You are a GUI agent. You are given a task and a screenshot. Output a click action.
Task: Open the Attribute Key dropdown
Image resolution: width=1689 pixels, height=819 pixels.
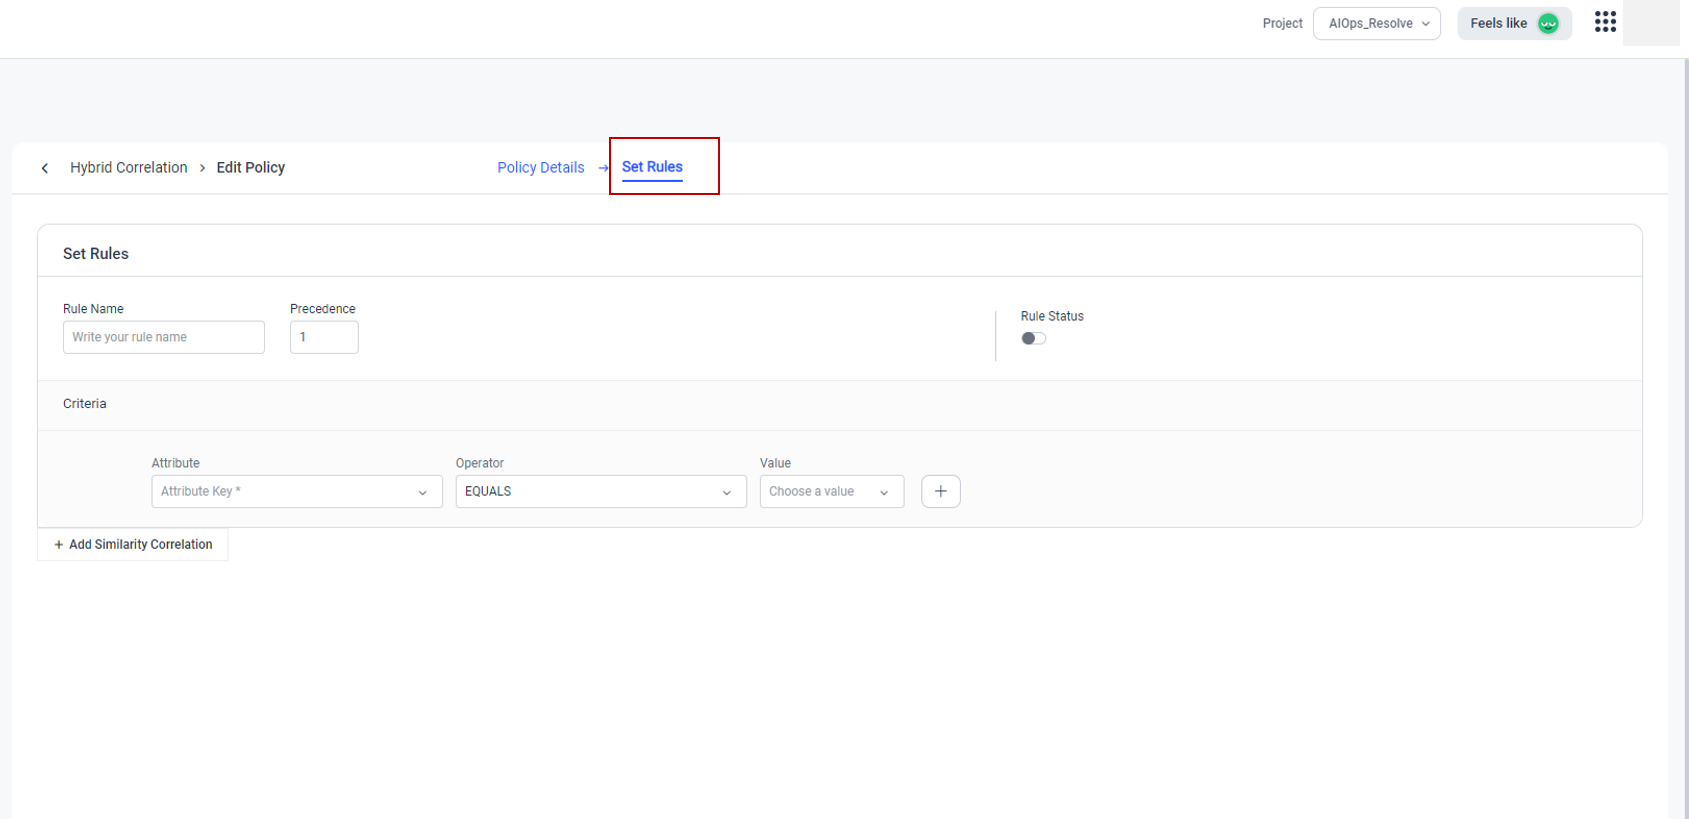pos(296,491)
